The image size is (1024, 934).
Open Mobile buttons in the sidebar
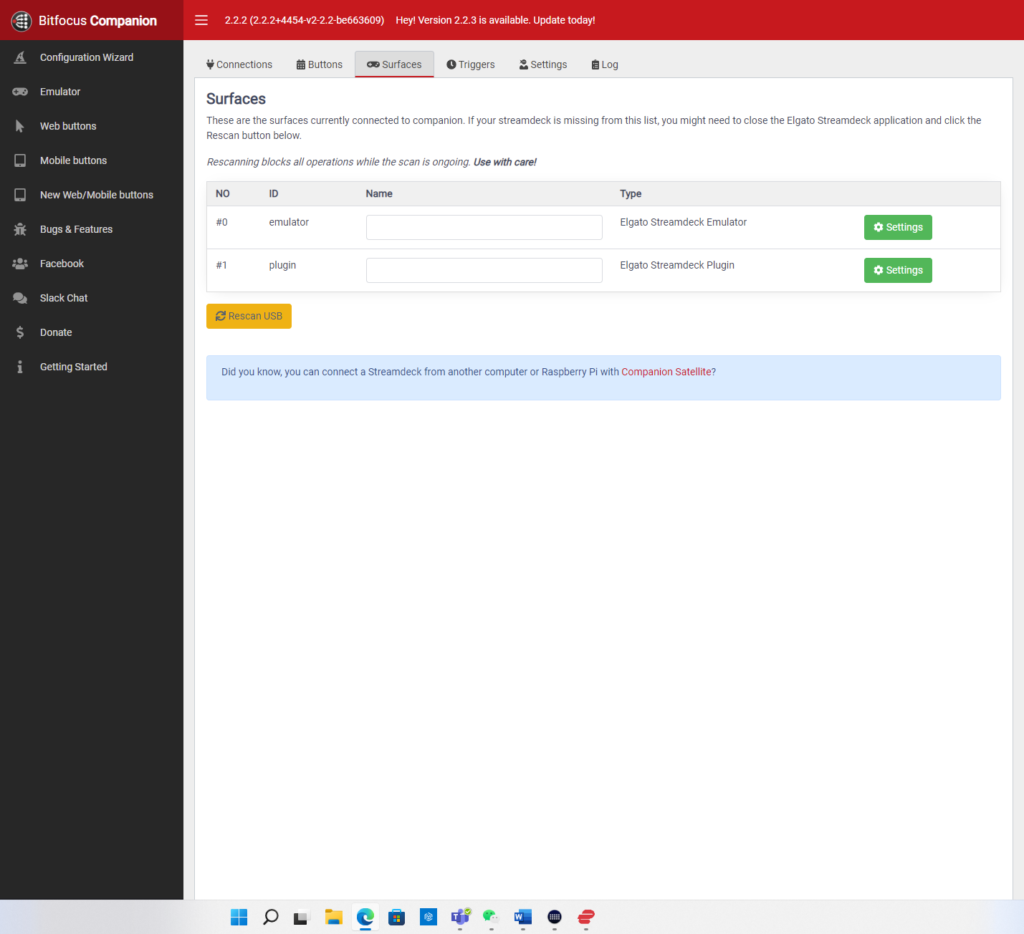pos(73,161)
